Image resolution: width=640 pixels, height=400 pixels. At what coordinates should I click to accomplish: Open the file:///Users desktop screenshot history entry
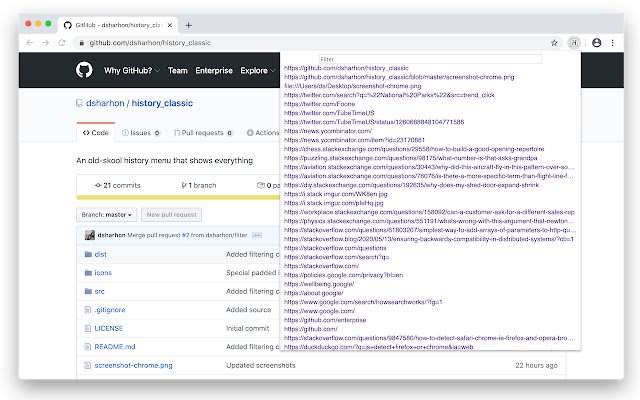coord(352,86)
